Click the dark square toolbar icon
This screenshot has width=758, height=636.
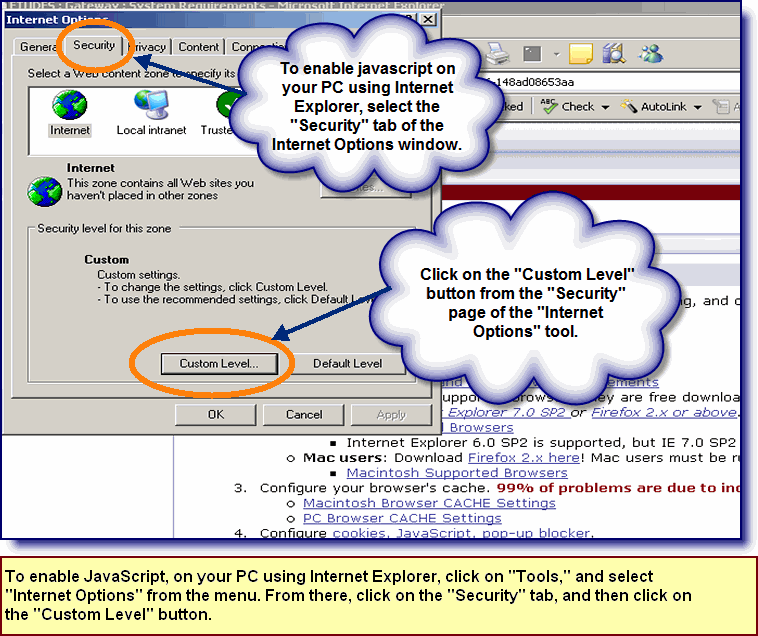point(532,54)
